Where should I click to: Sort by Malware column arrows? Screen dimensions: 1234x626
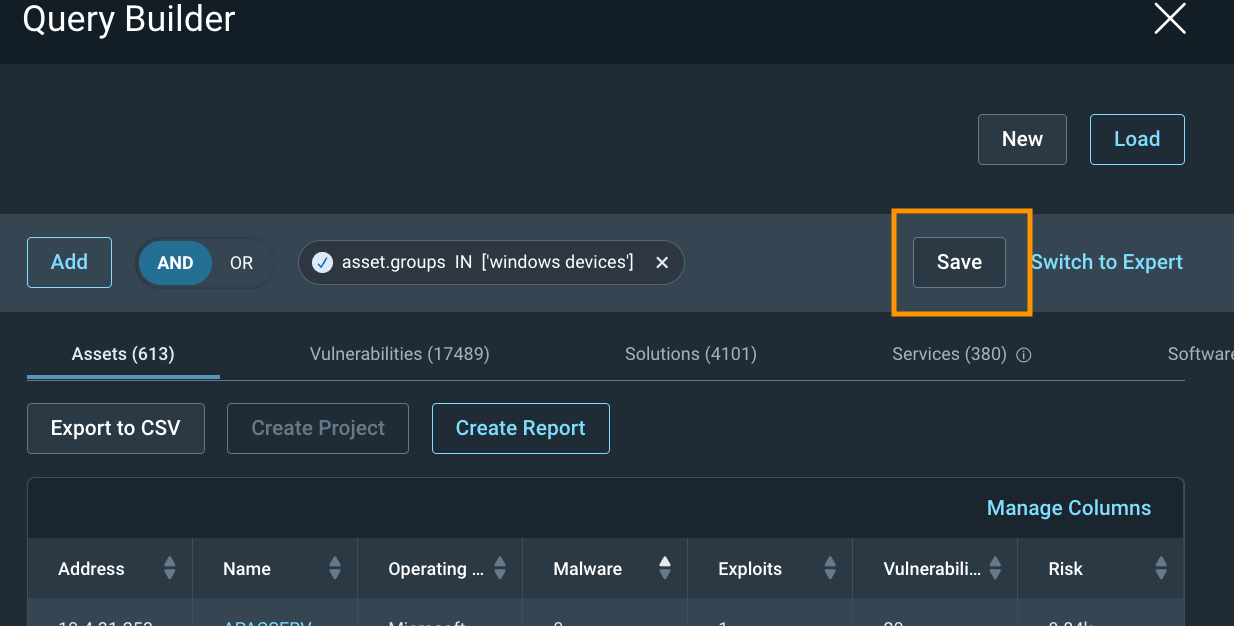665,569
